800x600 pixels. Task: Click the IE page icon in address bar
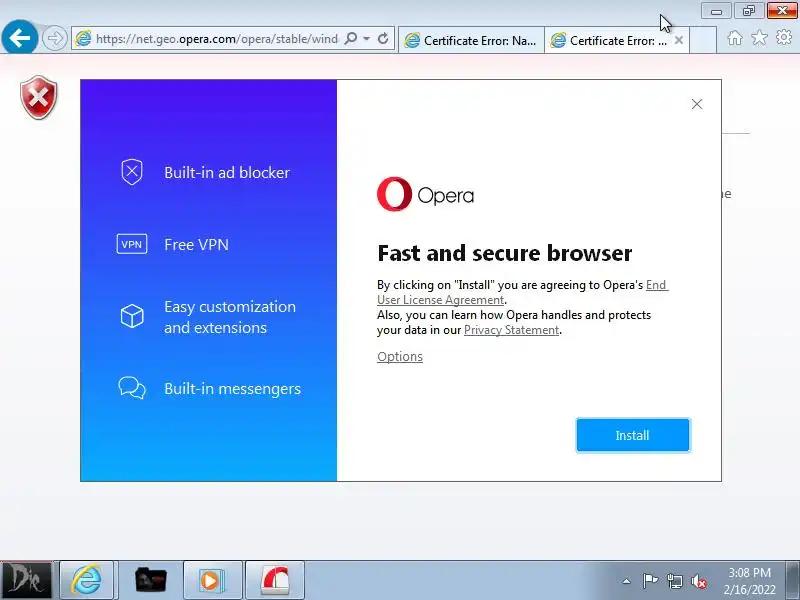click(83, 38)
